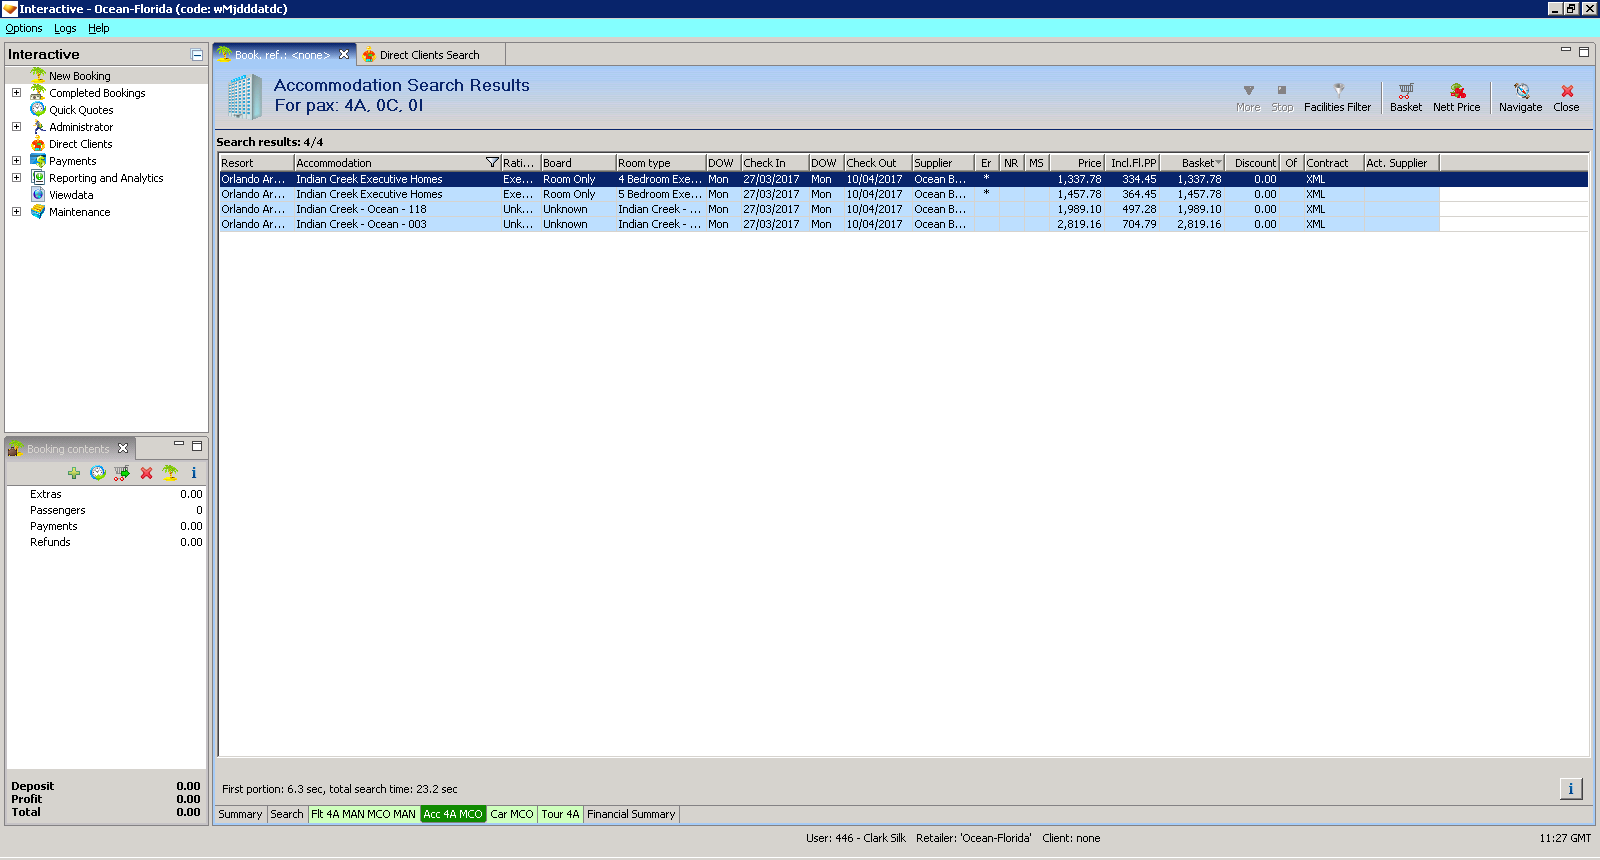Image resolution: width=1600 pixels, height=860 pixels.
Task: Click the palm tree island icon in Booking contents toolbar
Action: click(170, 473)
